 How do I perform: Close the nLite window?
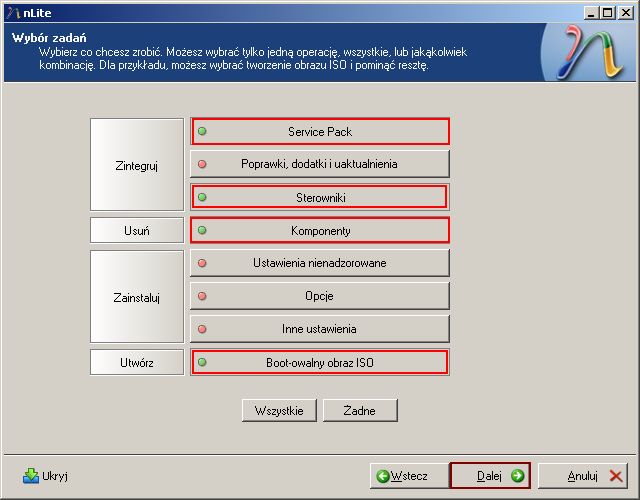tap(626, 13)
